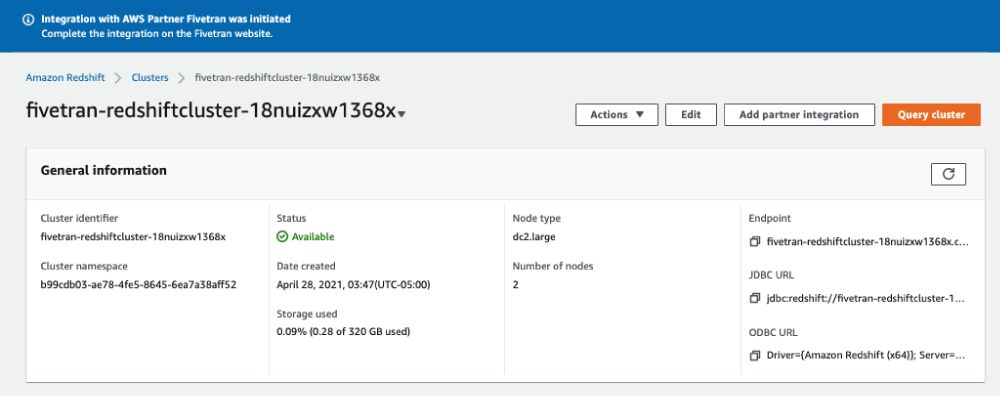This screenshot has height=396, width=1000.
Task: Select the Cluster namespace ID b99cdb03-ae78...
Action: pyautogui.click(x=138, y=284)
